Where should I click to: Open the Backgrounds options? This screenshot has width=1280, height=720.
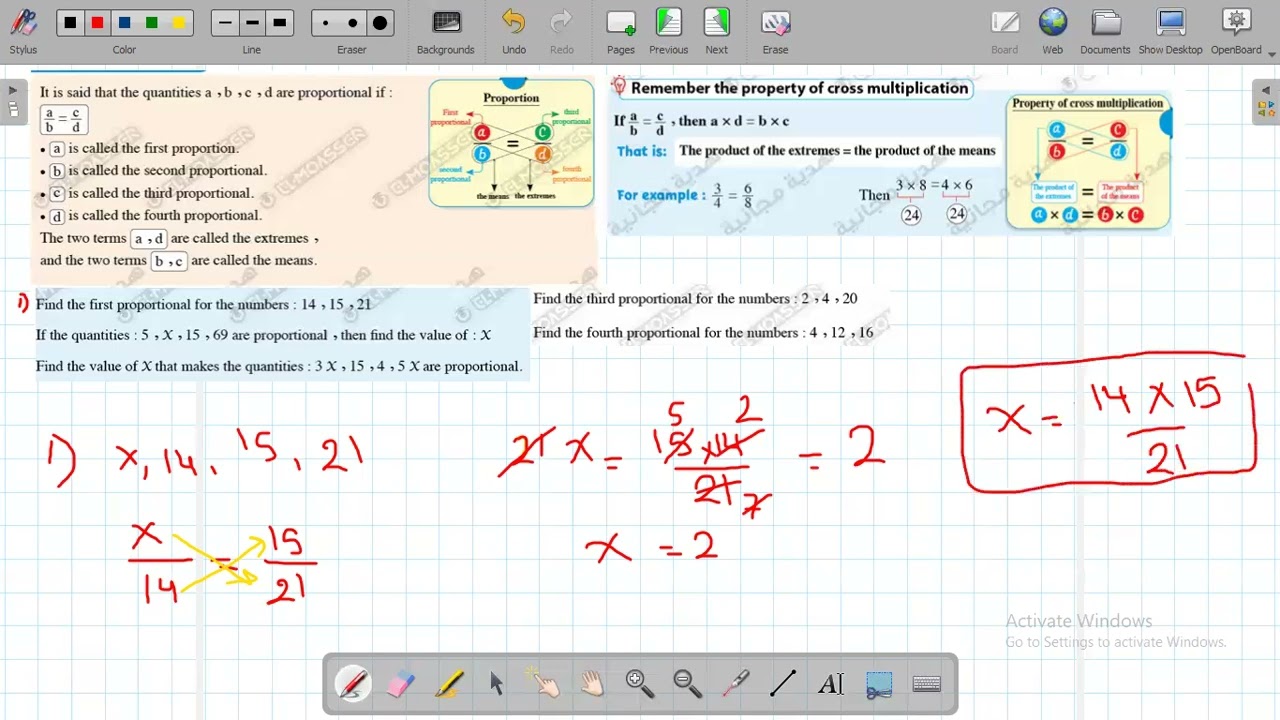click(x=446, y=31)
